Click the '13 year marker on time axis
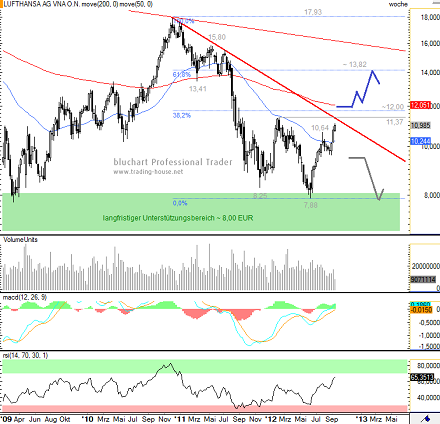The height and width of the screenshot is (424, 440). tap(361, 419)
